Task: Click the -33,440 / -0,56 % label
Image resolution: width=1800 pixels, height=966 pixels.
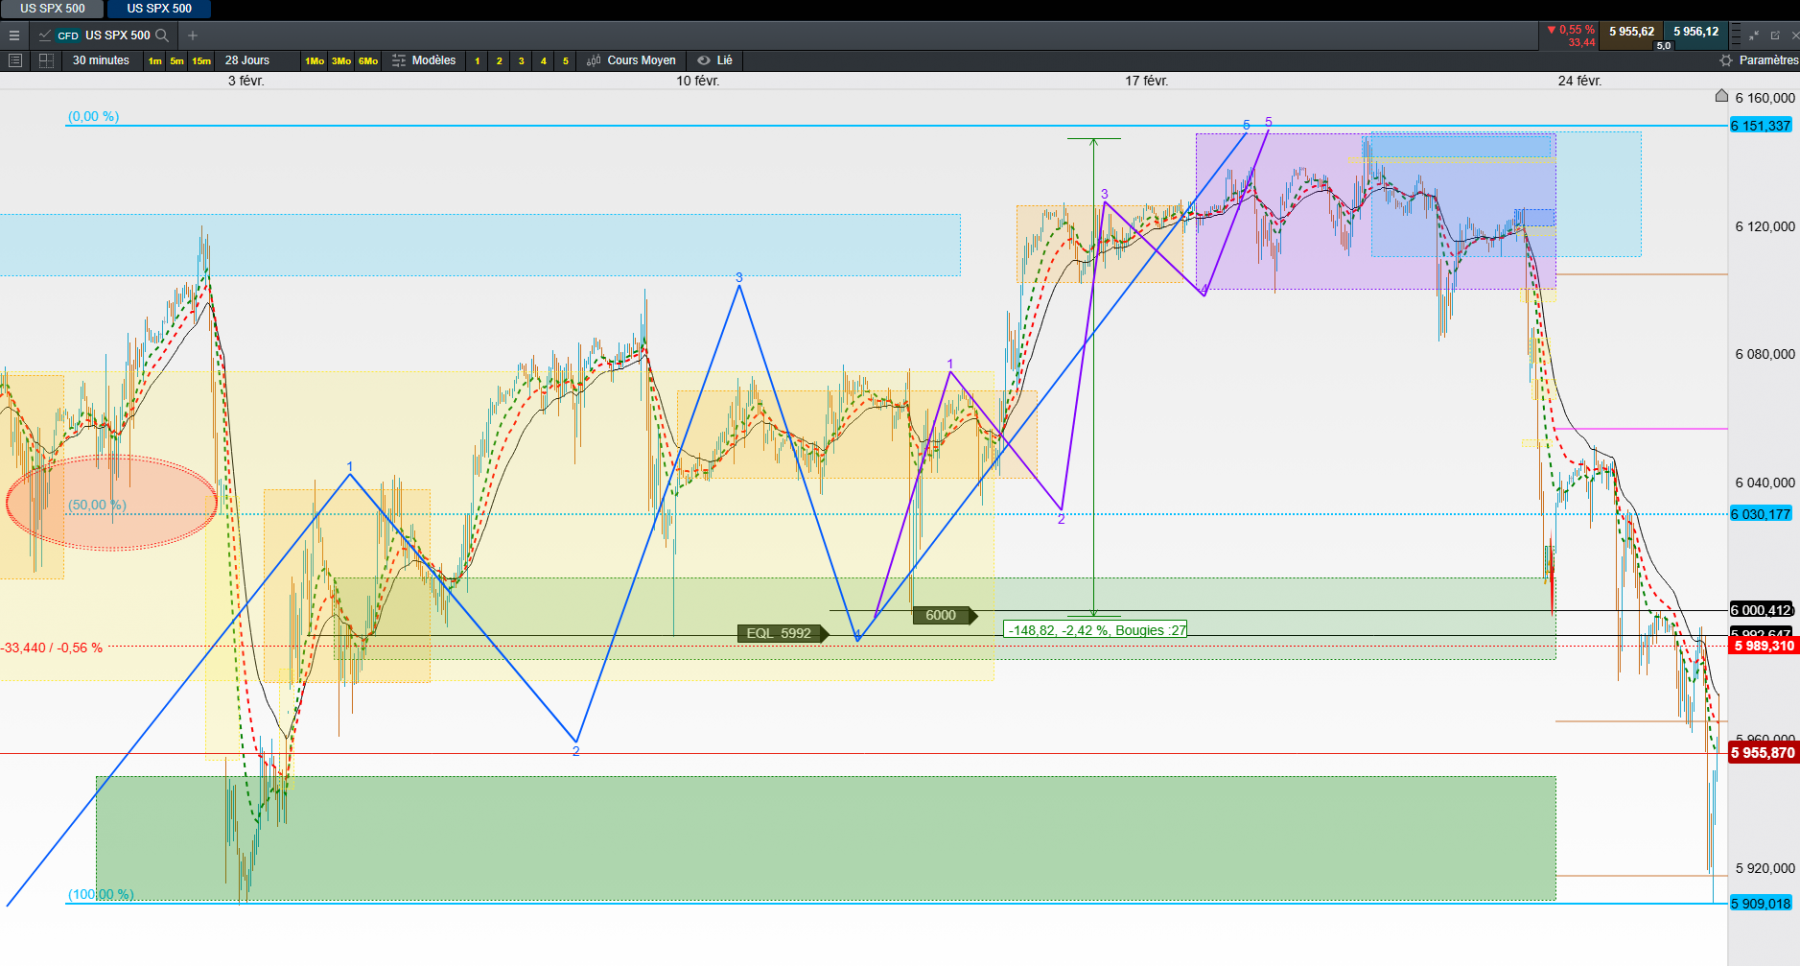Action: tap(52, 648)
